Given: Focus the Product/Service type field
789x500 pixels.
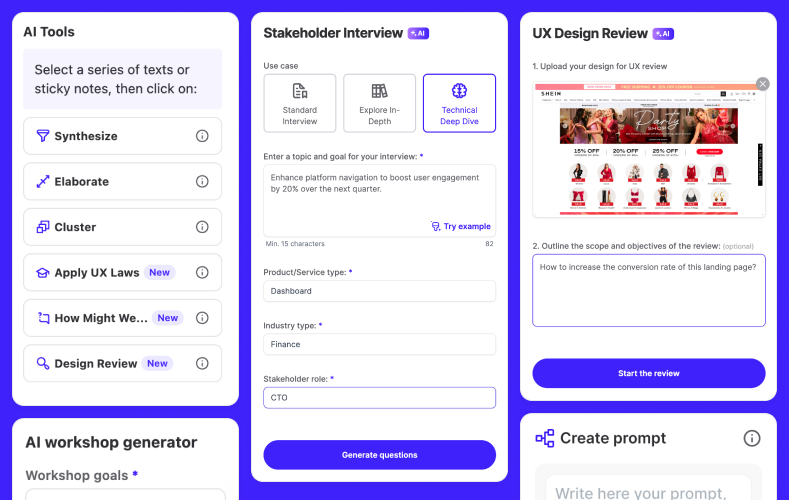Looking at the screenshot, I should pos(379,291).
